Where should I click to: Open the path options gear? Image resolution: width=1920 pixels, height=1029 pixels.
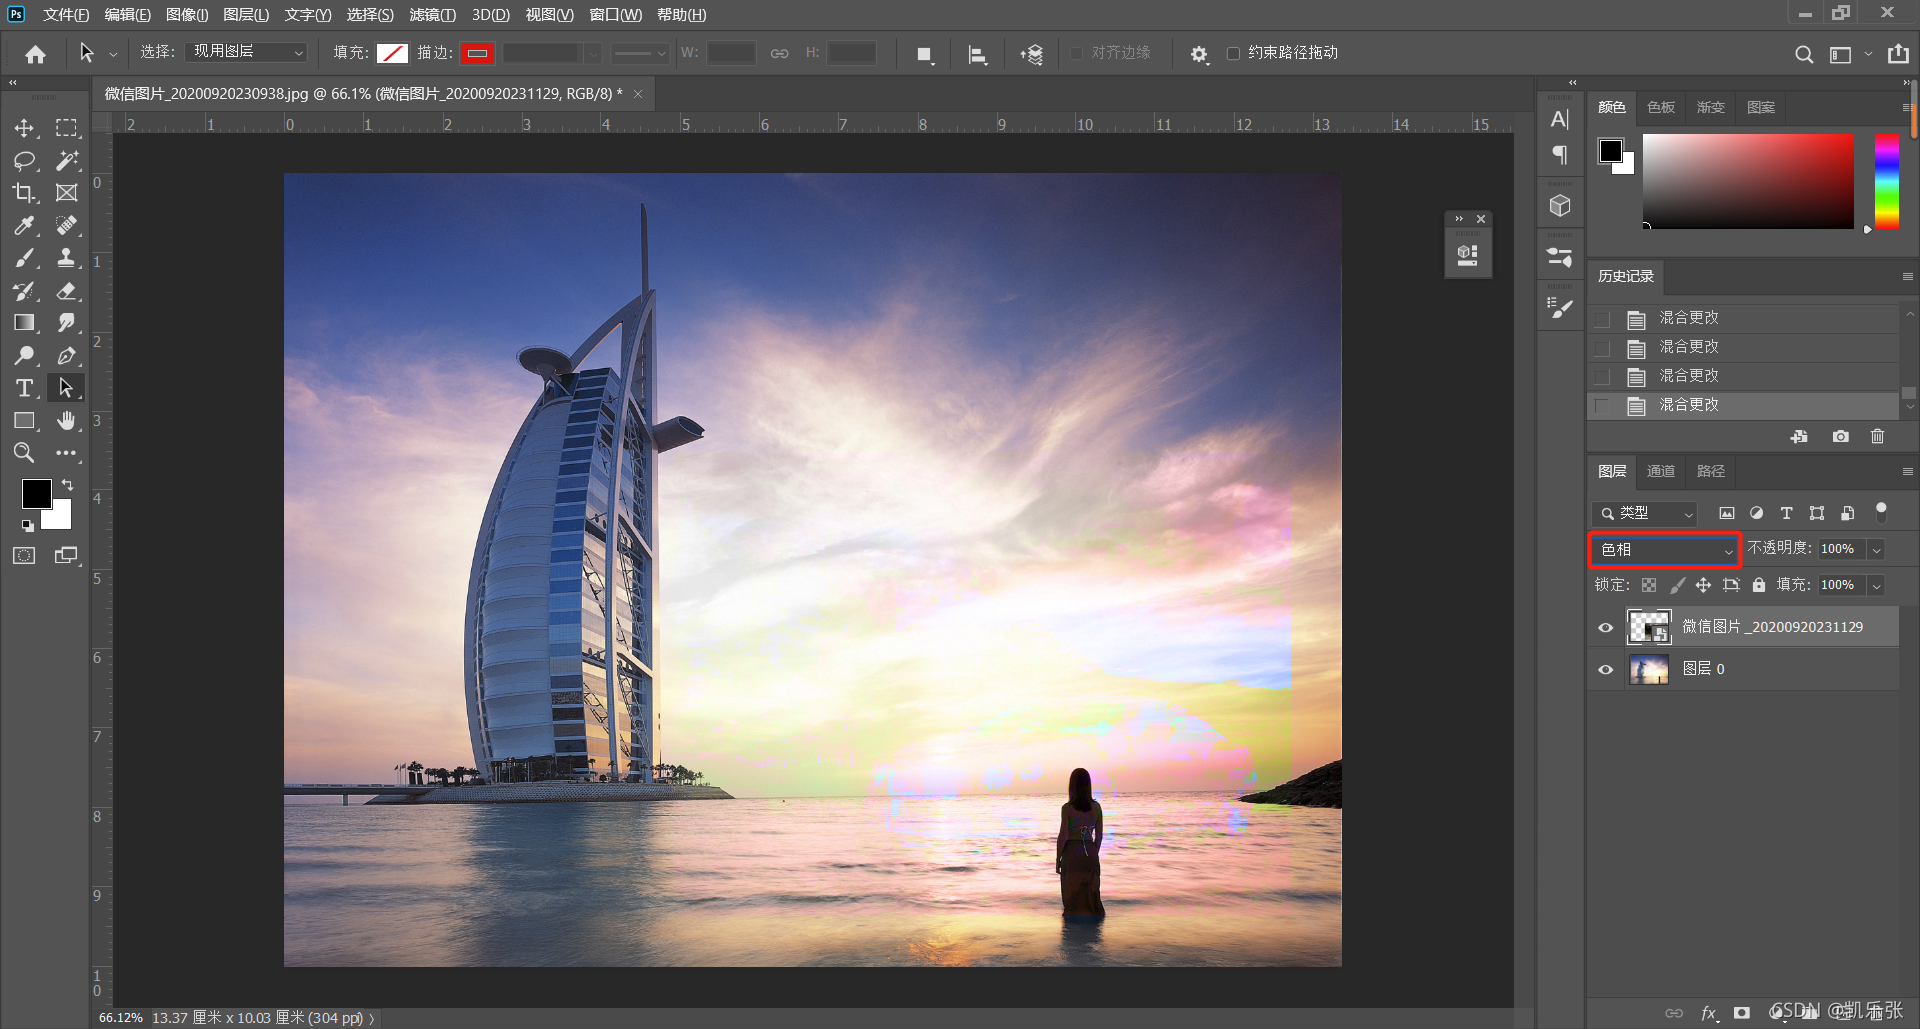coord(1199,54)
